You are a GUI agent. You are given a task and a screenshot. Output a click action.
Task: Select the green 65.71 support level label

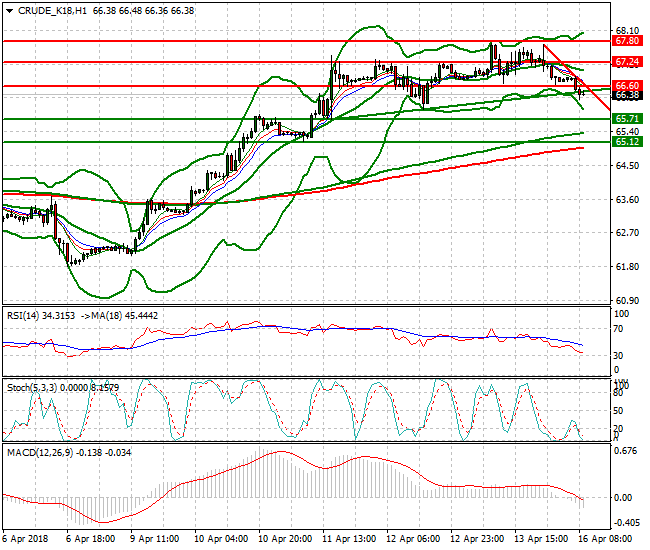click(627, 119)
